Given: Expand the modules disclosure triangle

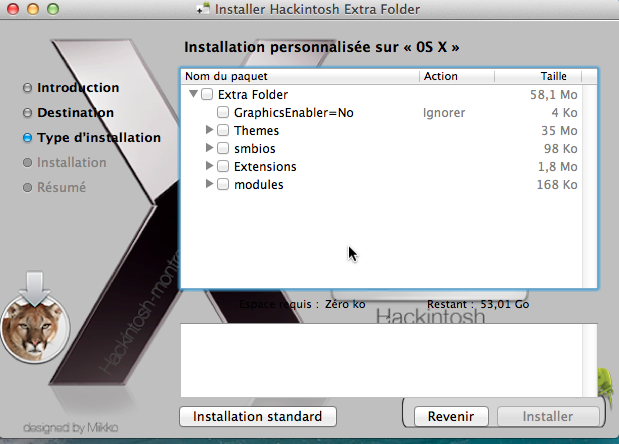Looking at the screenshot, I should (209, 184).
